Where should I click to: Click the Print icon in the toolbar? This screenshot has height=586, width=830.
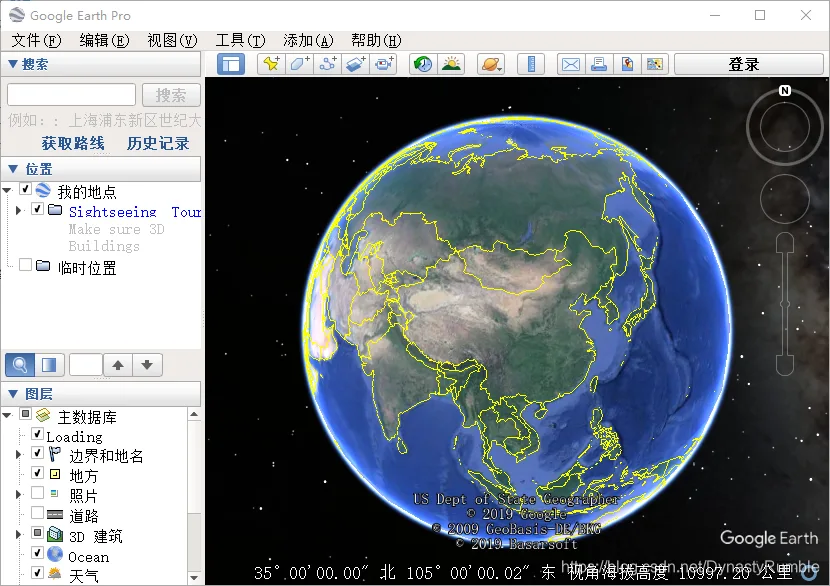[599, 65]
